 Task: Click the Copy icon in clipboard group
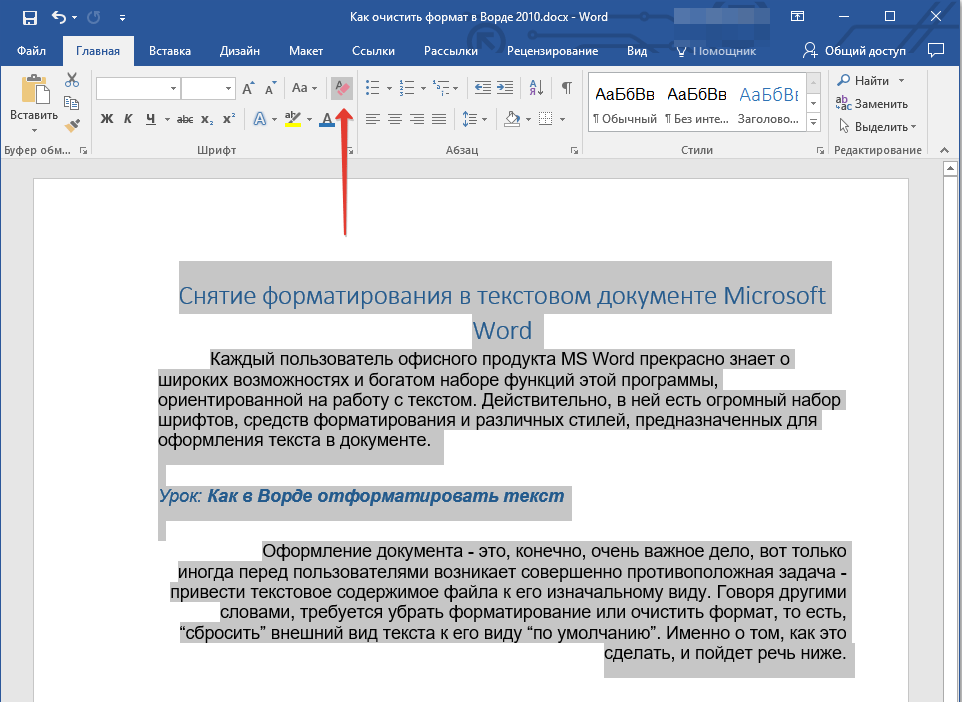(x=72, y=103)
